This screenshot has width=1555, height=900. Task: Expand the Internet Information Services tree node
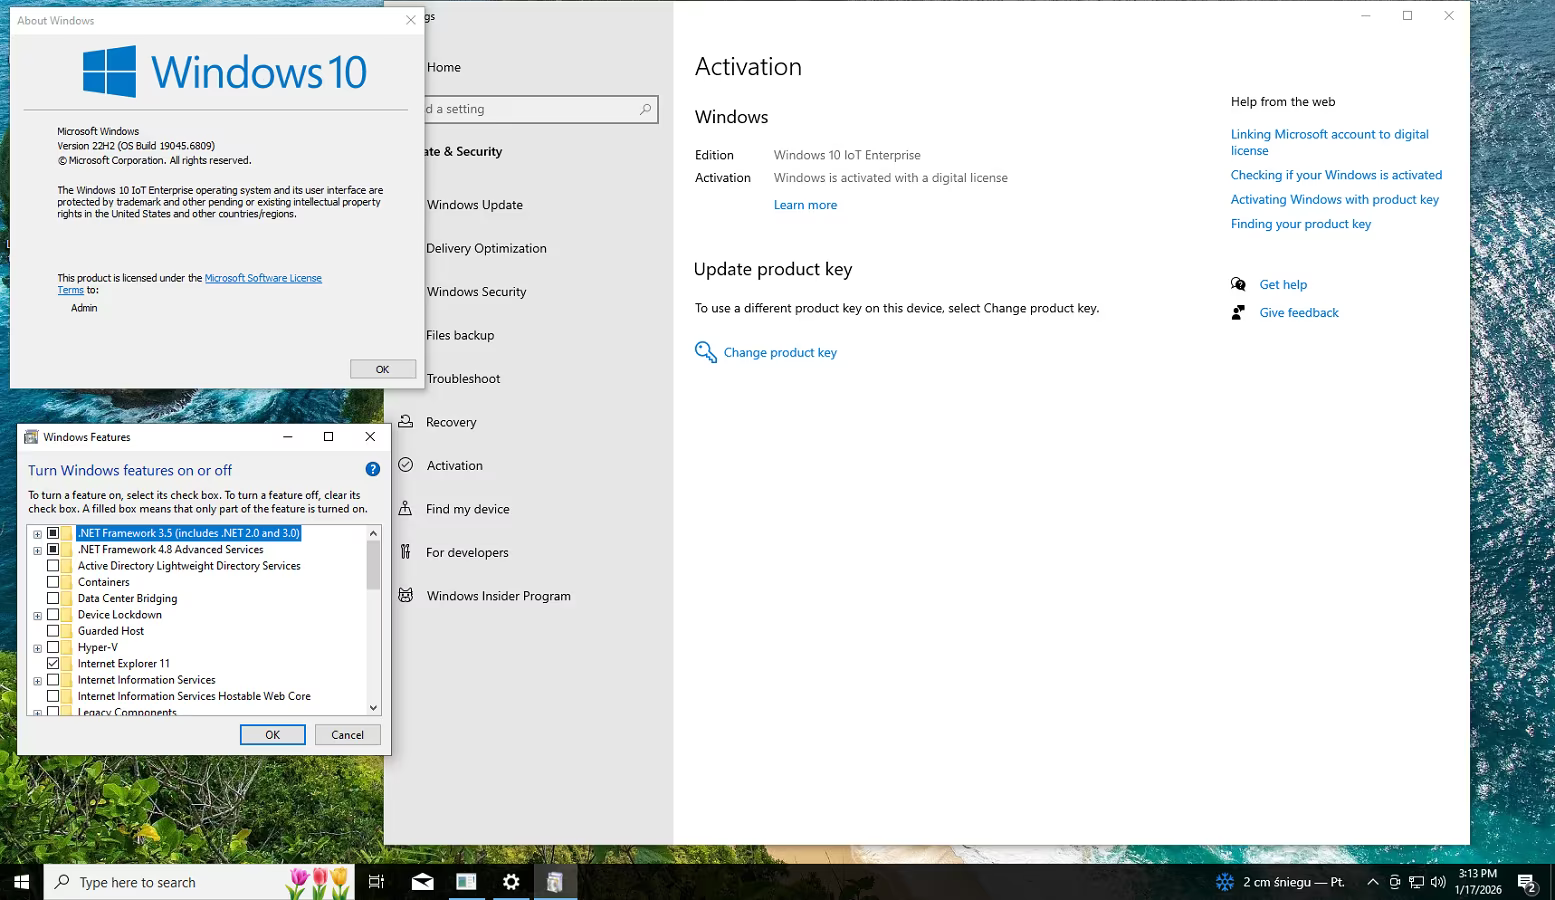37,680
